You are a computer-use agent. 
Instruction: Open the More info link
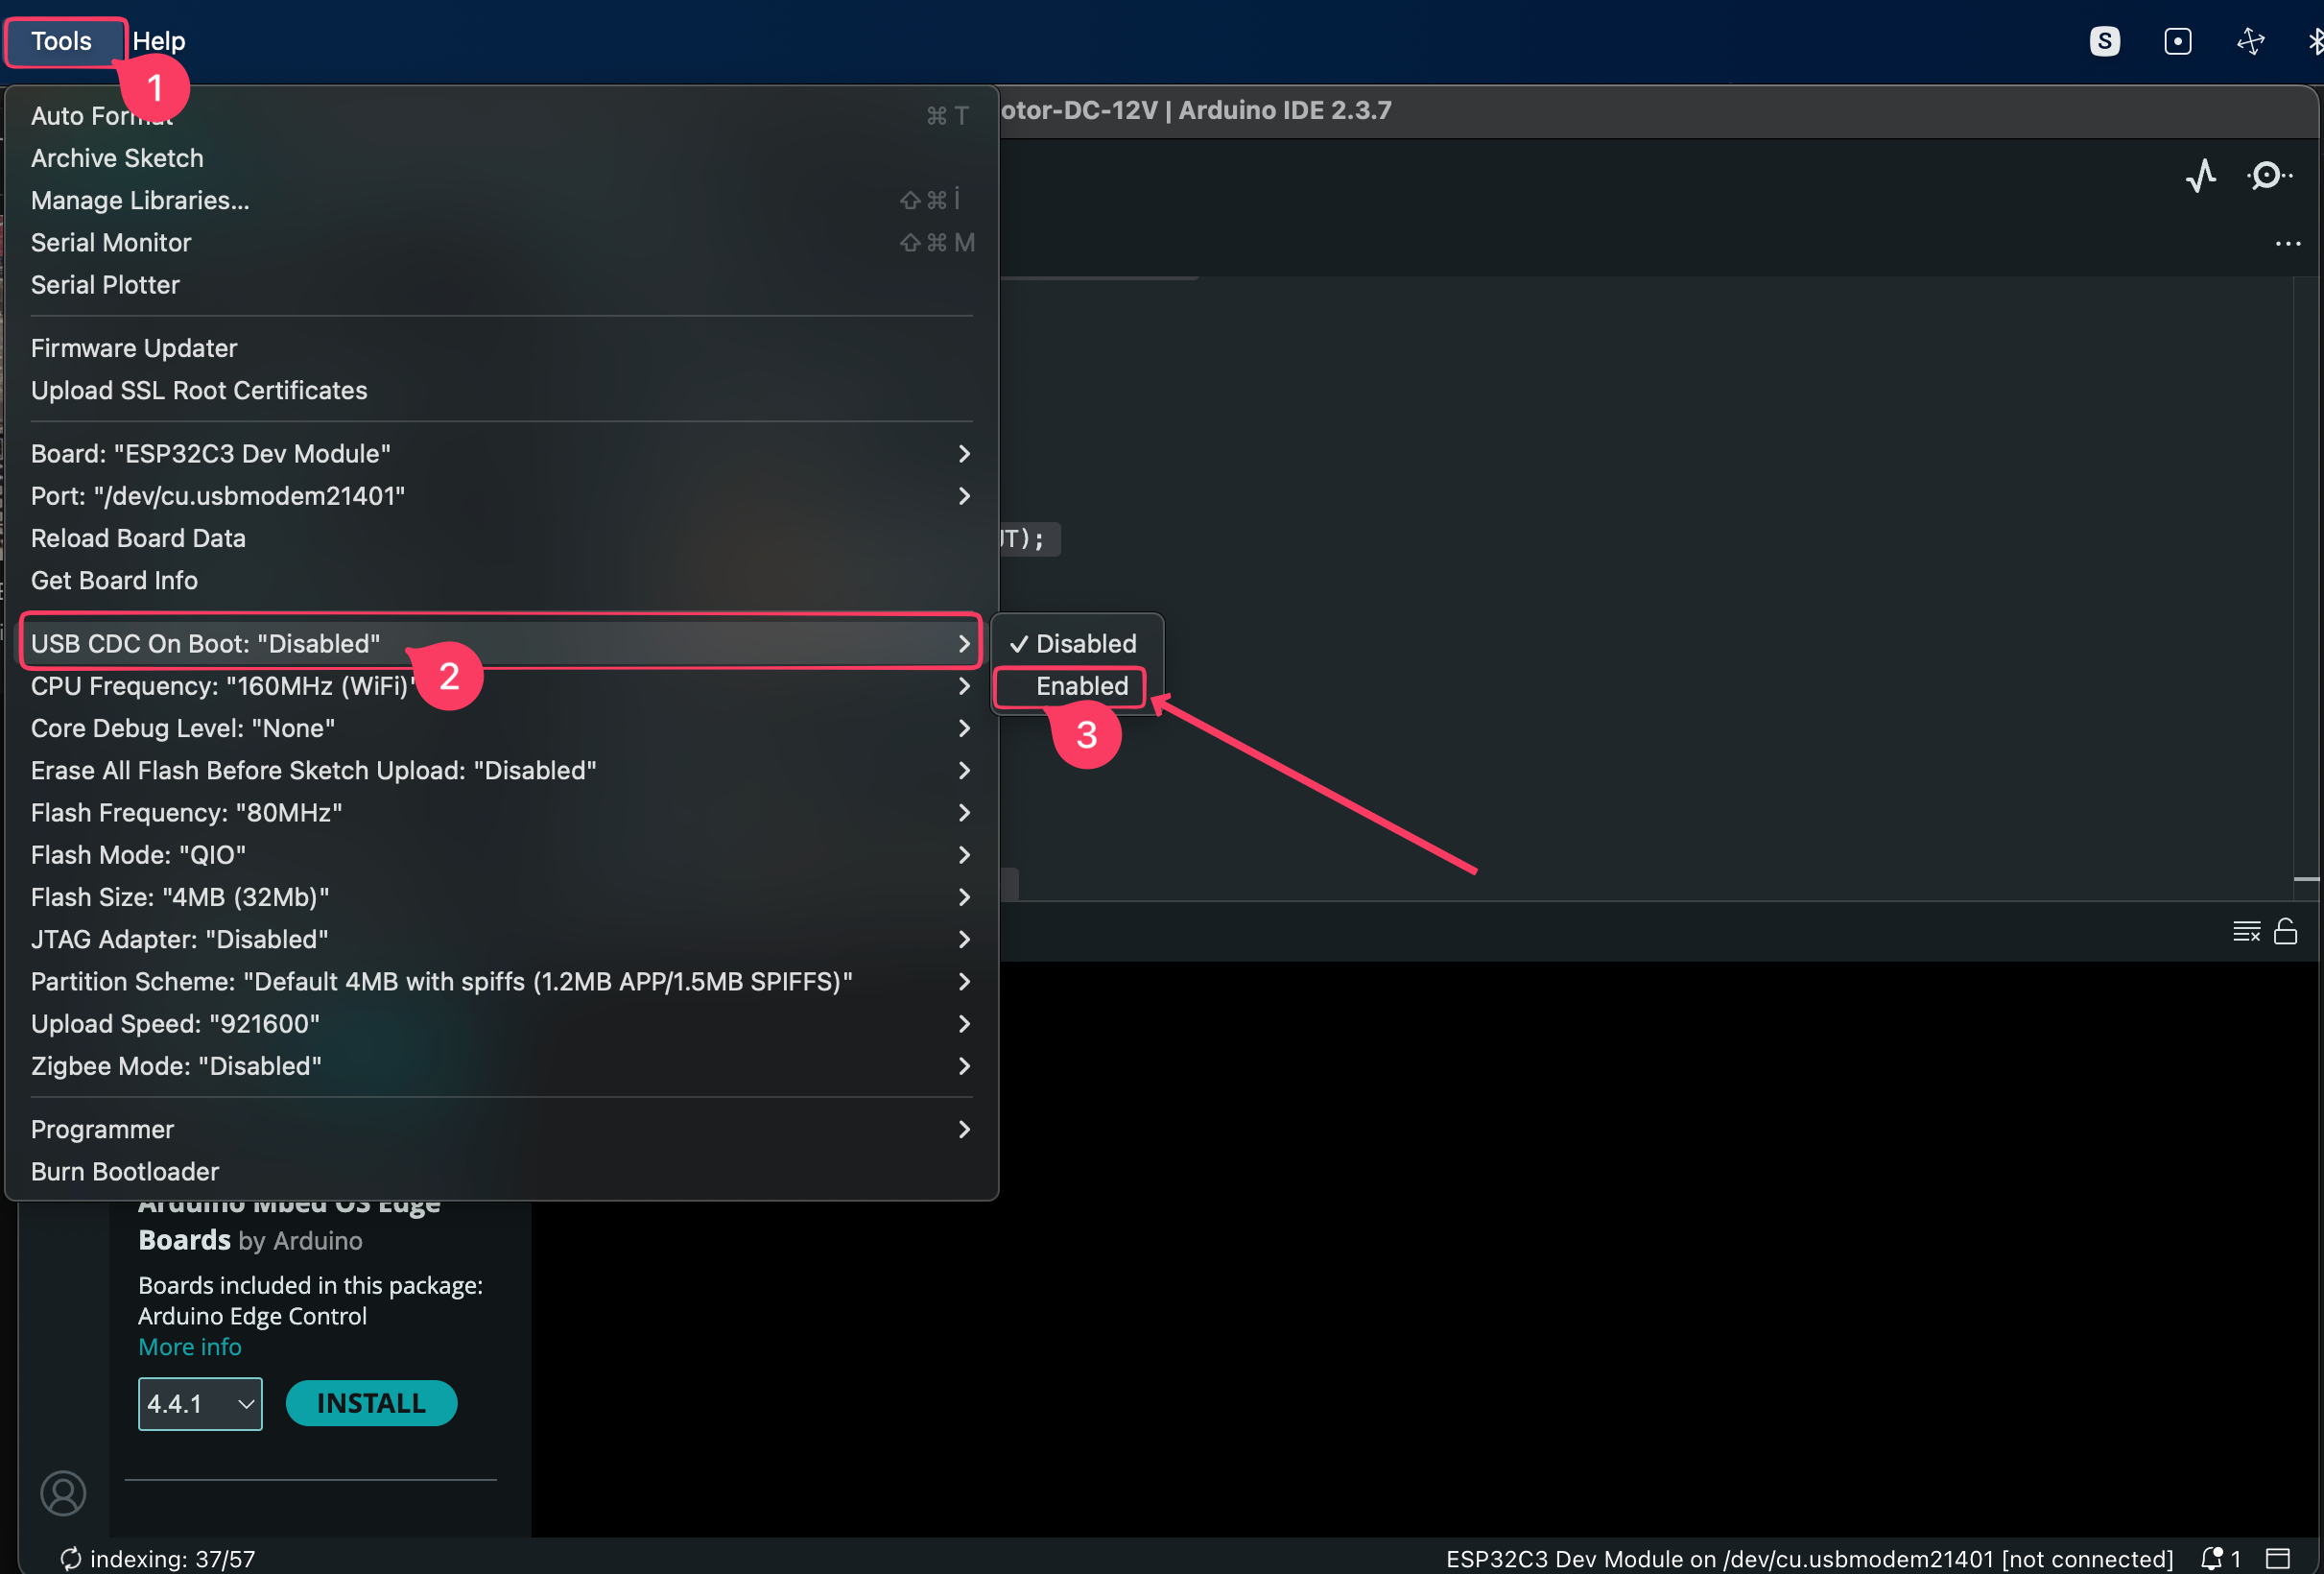coord(190,1347)
